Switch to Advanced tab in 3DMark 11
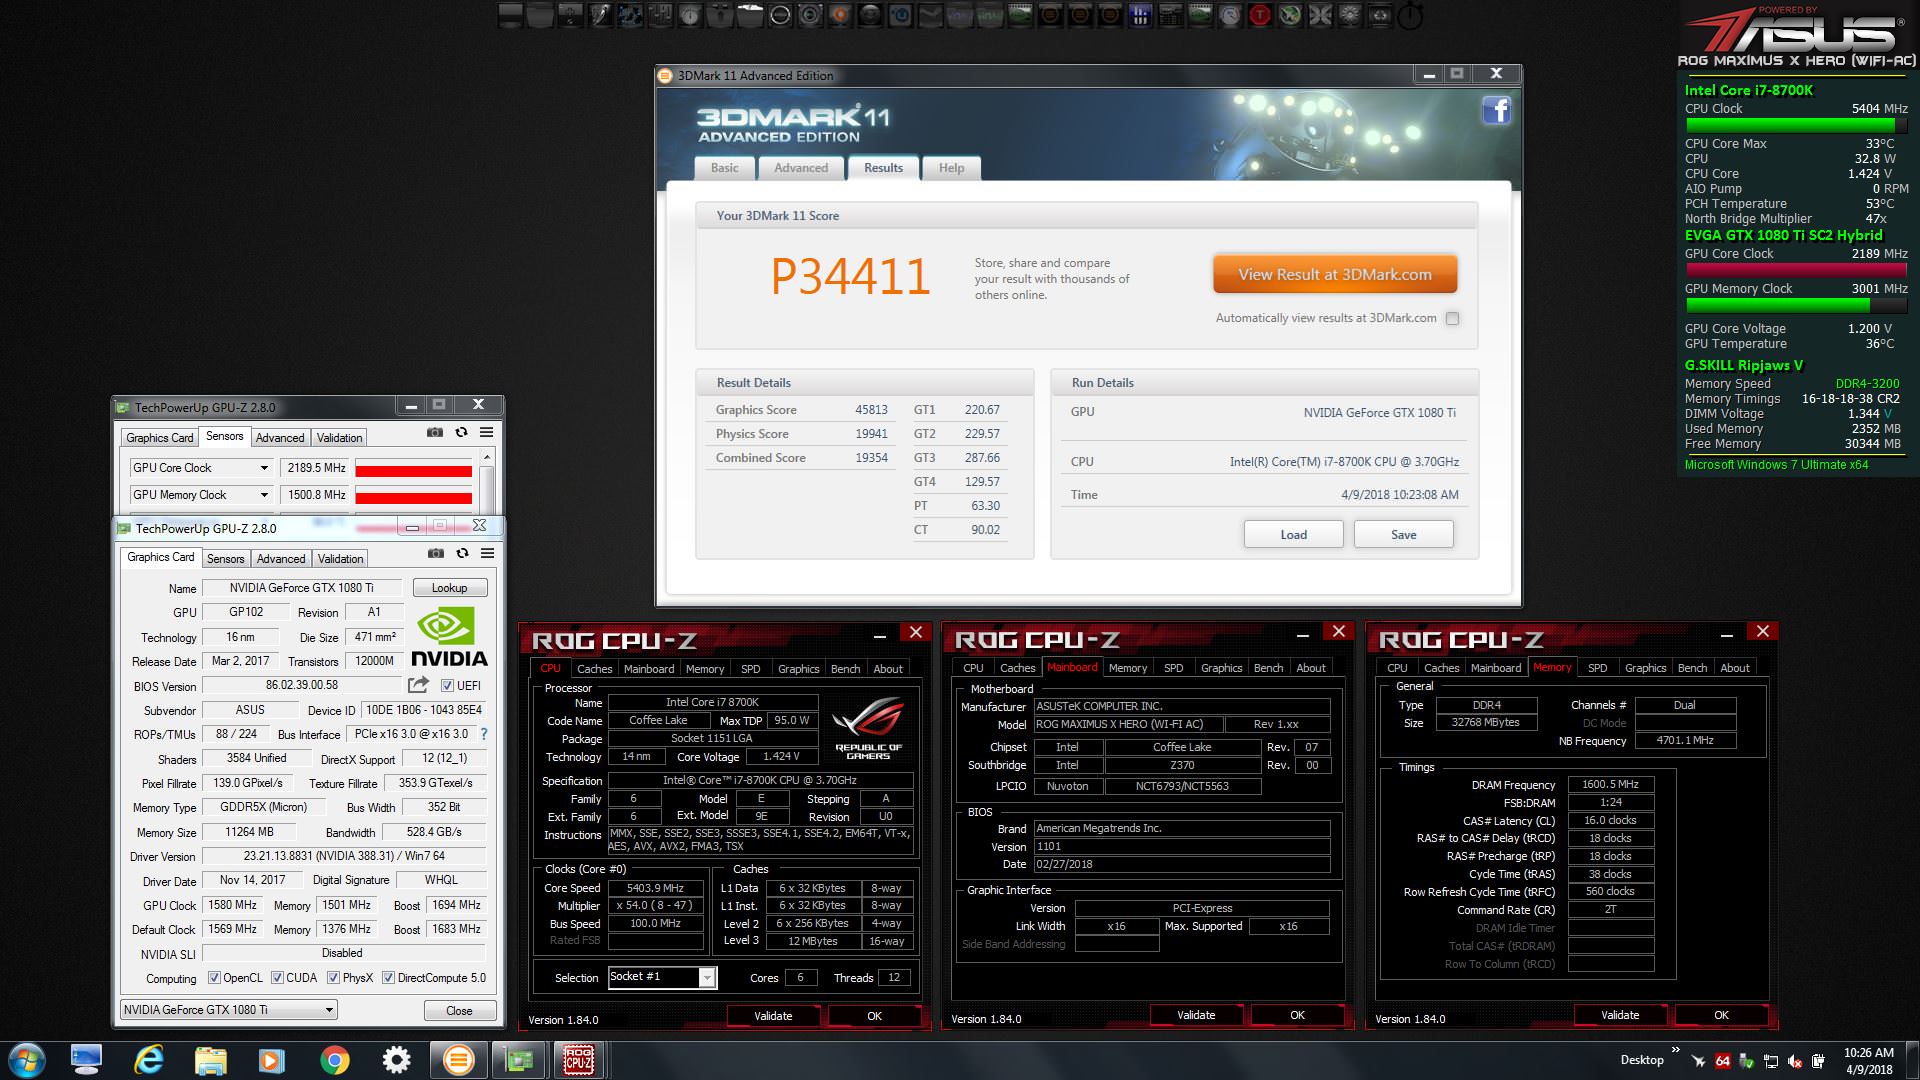Screen dimensions: 1920x1080 pyautogui.click(x=801, y=168)
